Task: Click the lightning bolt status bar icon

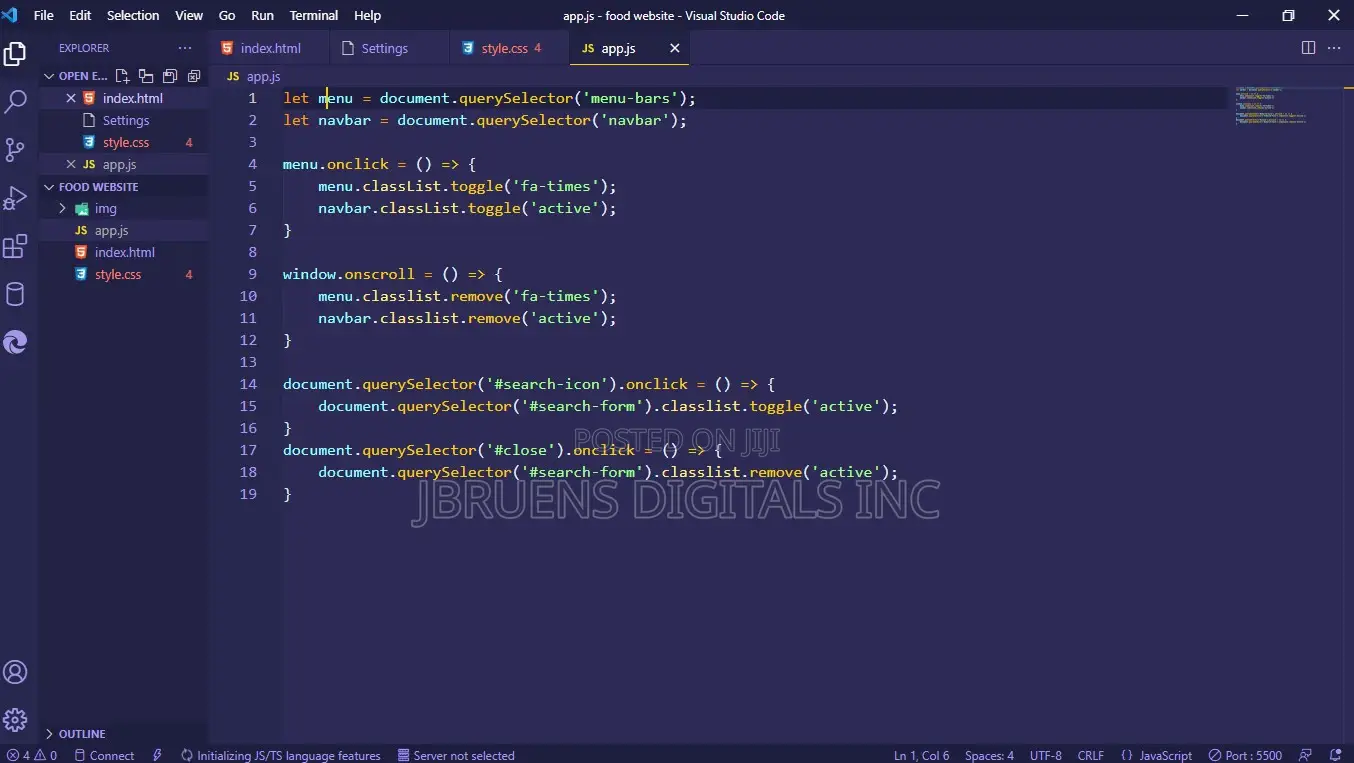Action: (x=158, y=755)
